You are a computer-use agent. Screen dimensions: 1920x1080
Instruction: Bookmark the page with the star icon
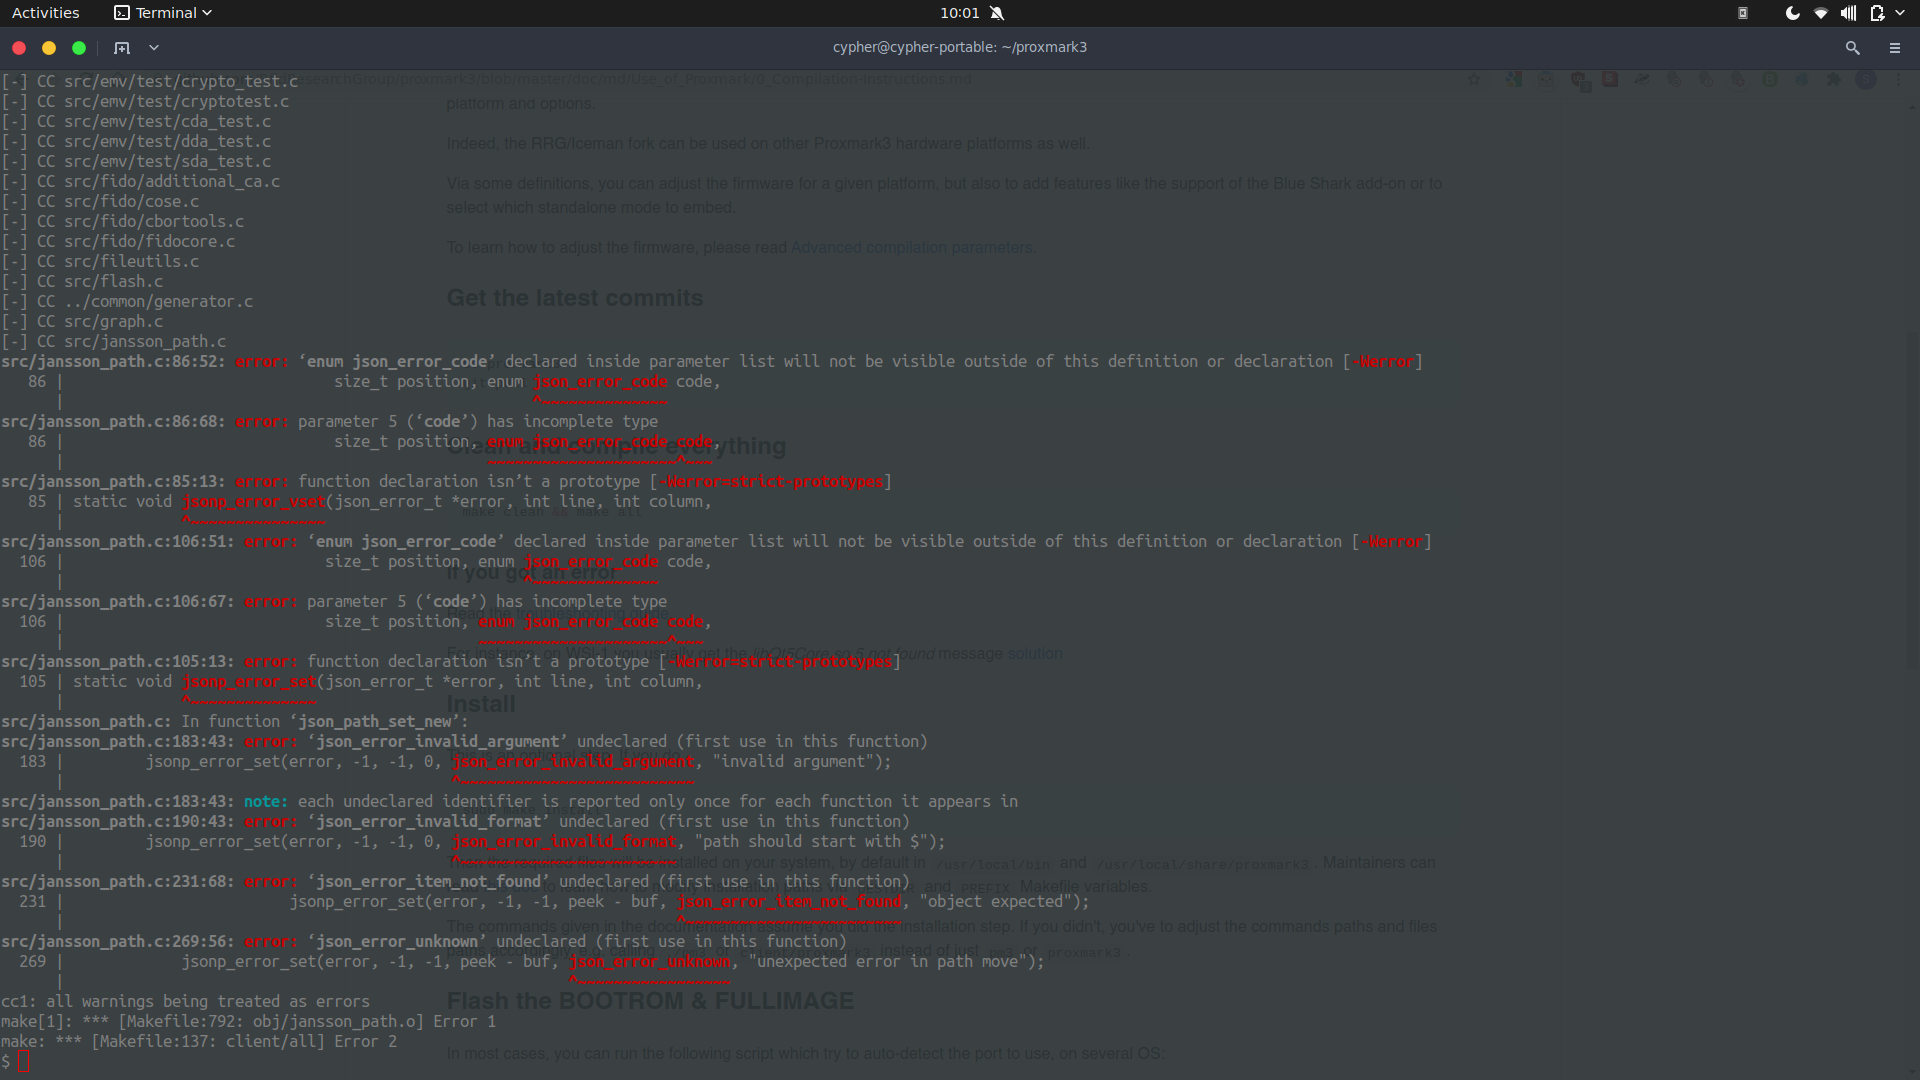pyautogui.click(x=1474, y=79)
